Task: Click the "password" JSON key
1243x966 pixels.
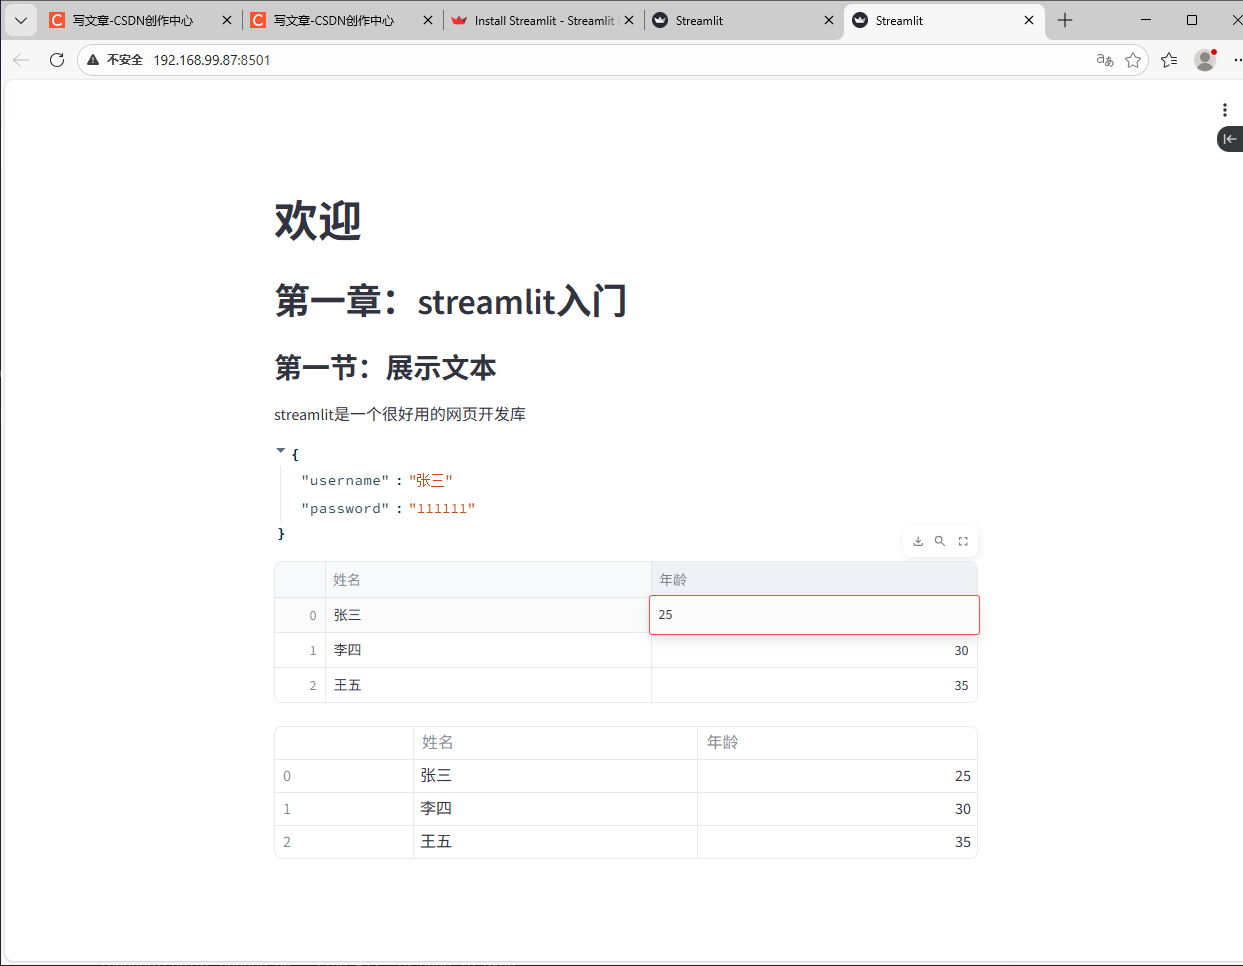Action: click(345, 509)
